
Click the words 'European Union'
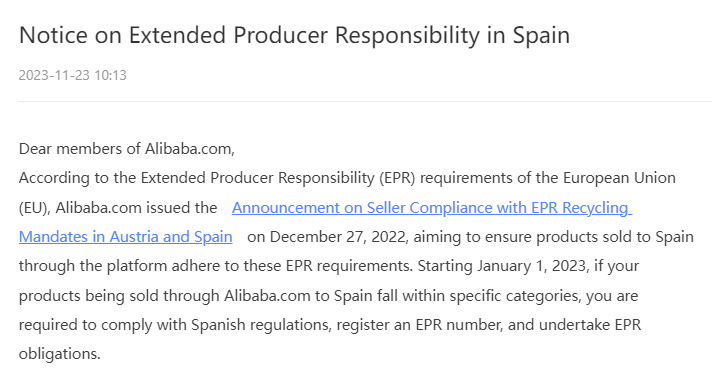[x=619, y=178]
